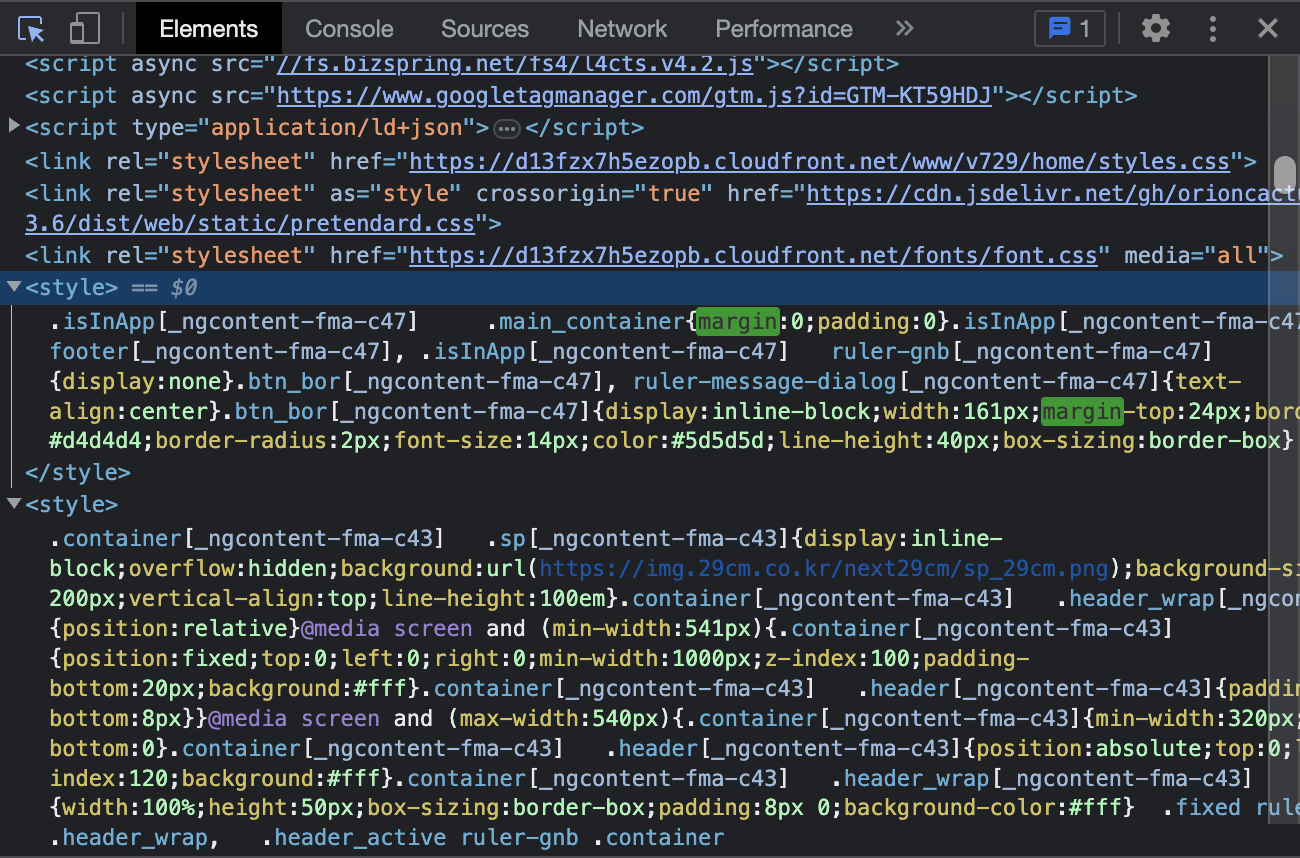
Task: Toggle the device toolbar icon
Action: point(85,29)
